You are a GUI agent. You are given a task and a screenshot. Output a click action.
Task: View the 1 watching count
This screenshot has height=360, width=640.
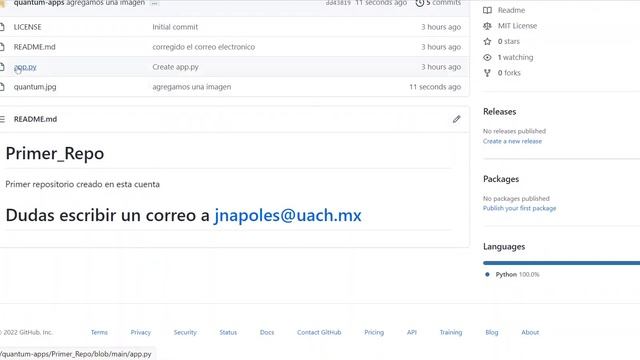click(515, 57)
